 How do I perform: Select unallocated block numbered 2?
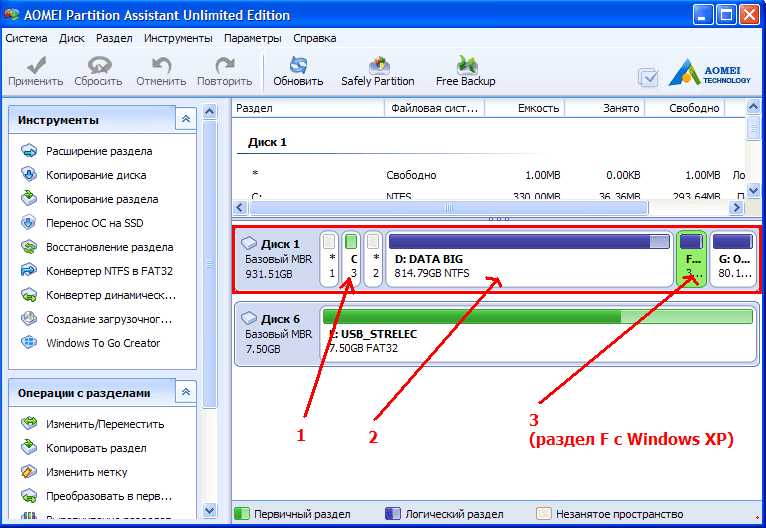pos(373,259)
